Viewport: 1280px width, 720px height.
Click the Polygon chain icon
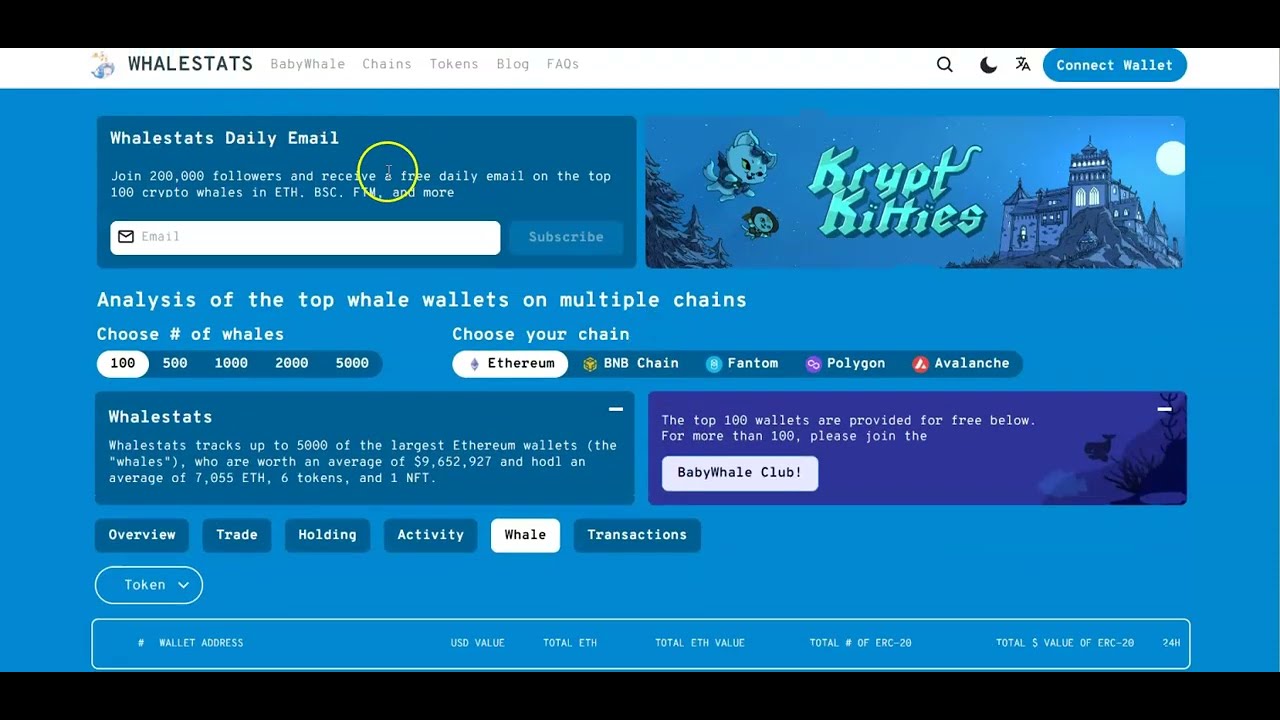[x=814, y=364]
